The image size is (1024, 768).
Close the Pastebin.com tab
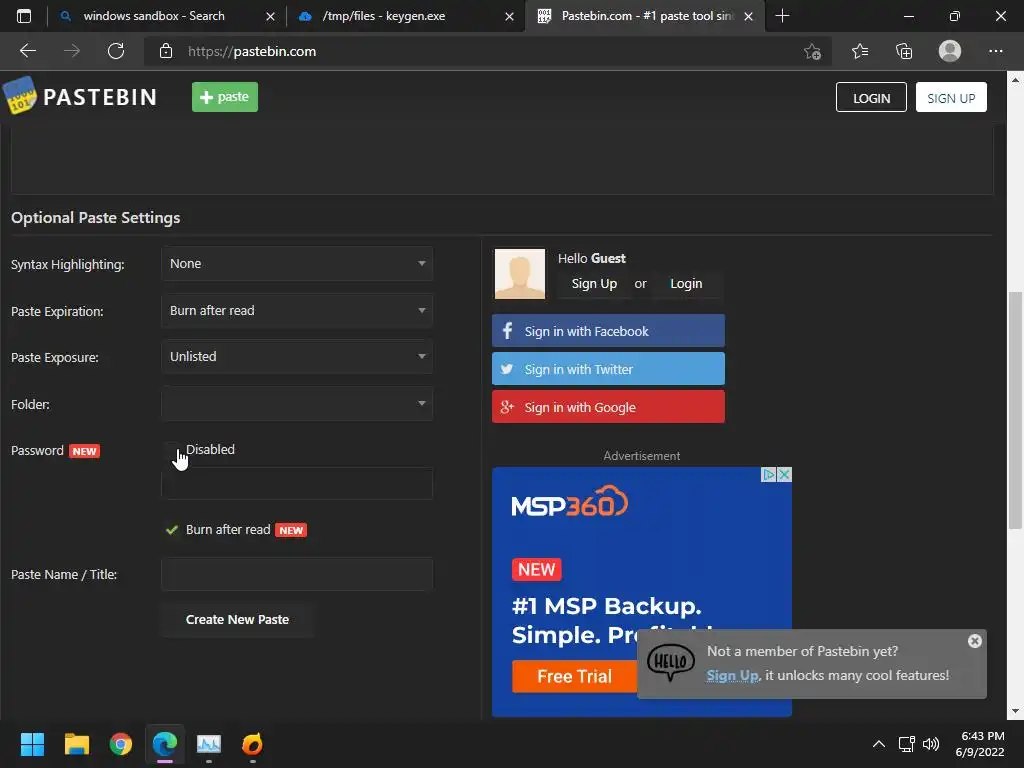coord(748,16)
